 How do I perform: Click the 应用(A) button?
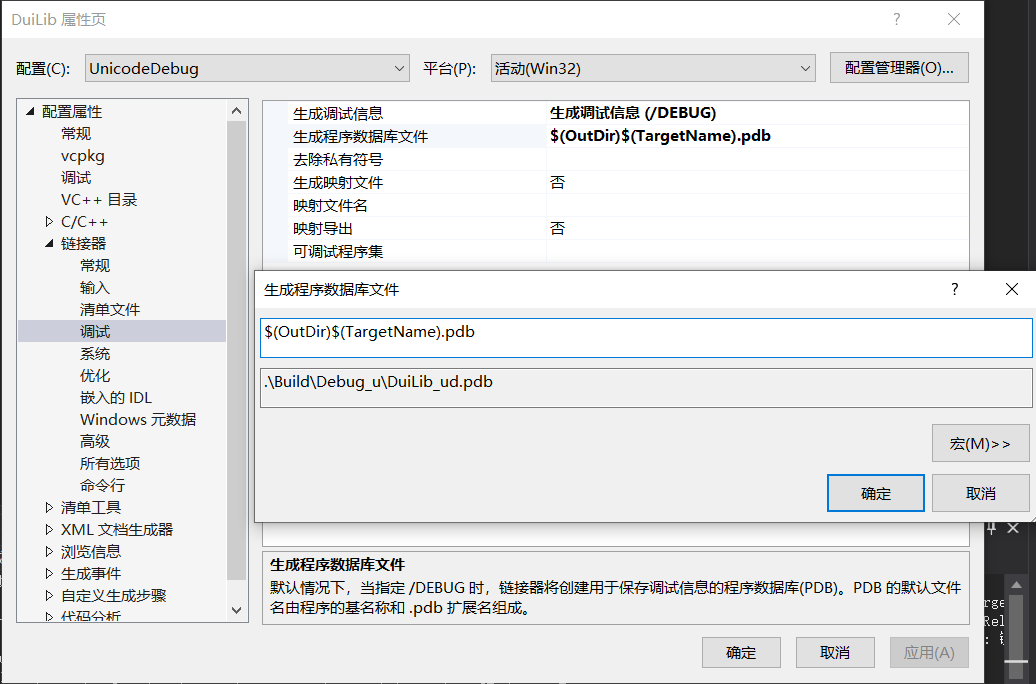[x=929, y=652]
